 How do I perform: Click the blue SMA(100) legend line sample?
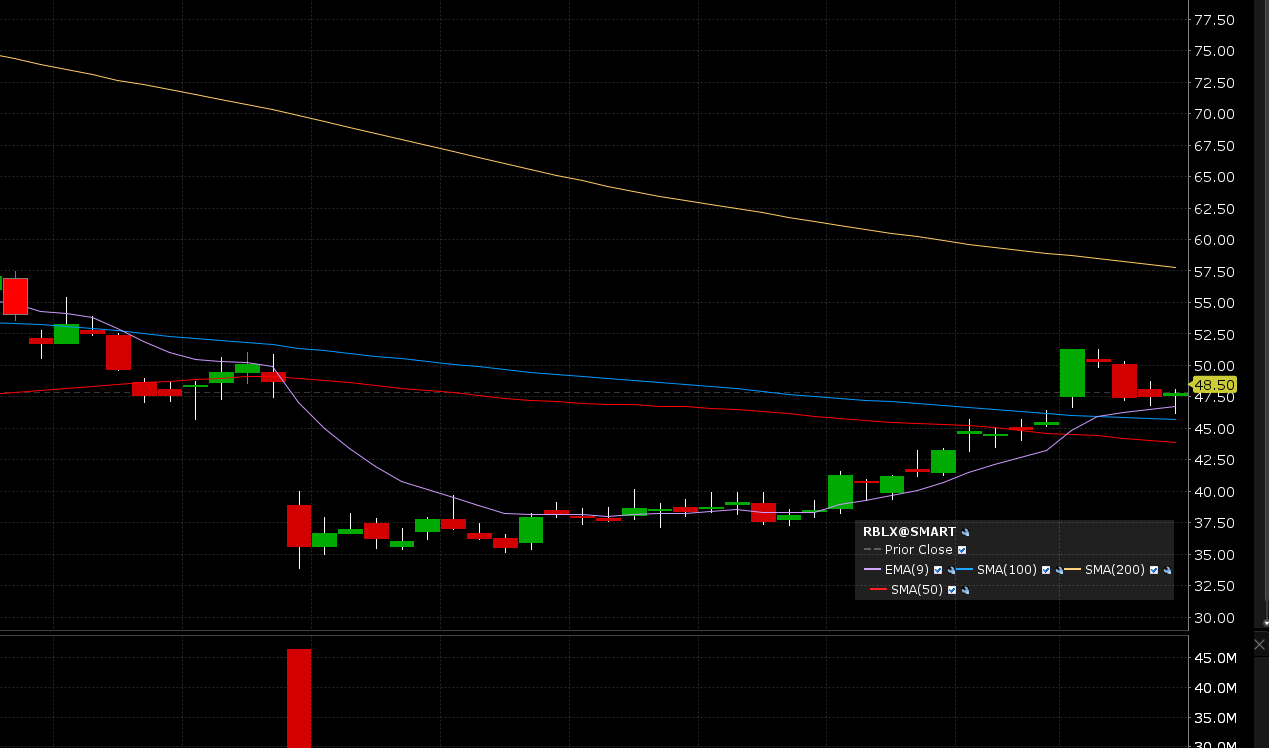(964, 569)
